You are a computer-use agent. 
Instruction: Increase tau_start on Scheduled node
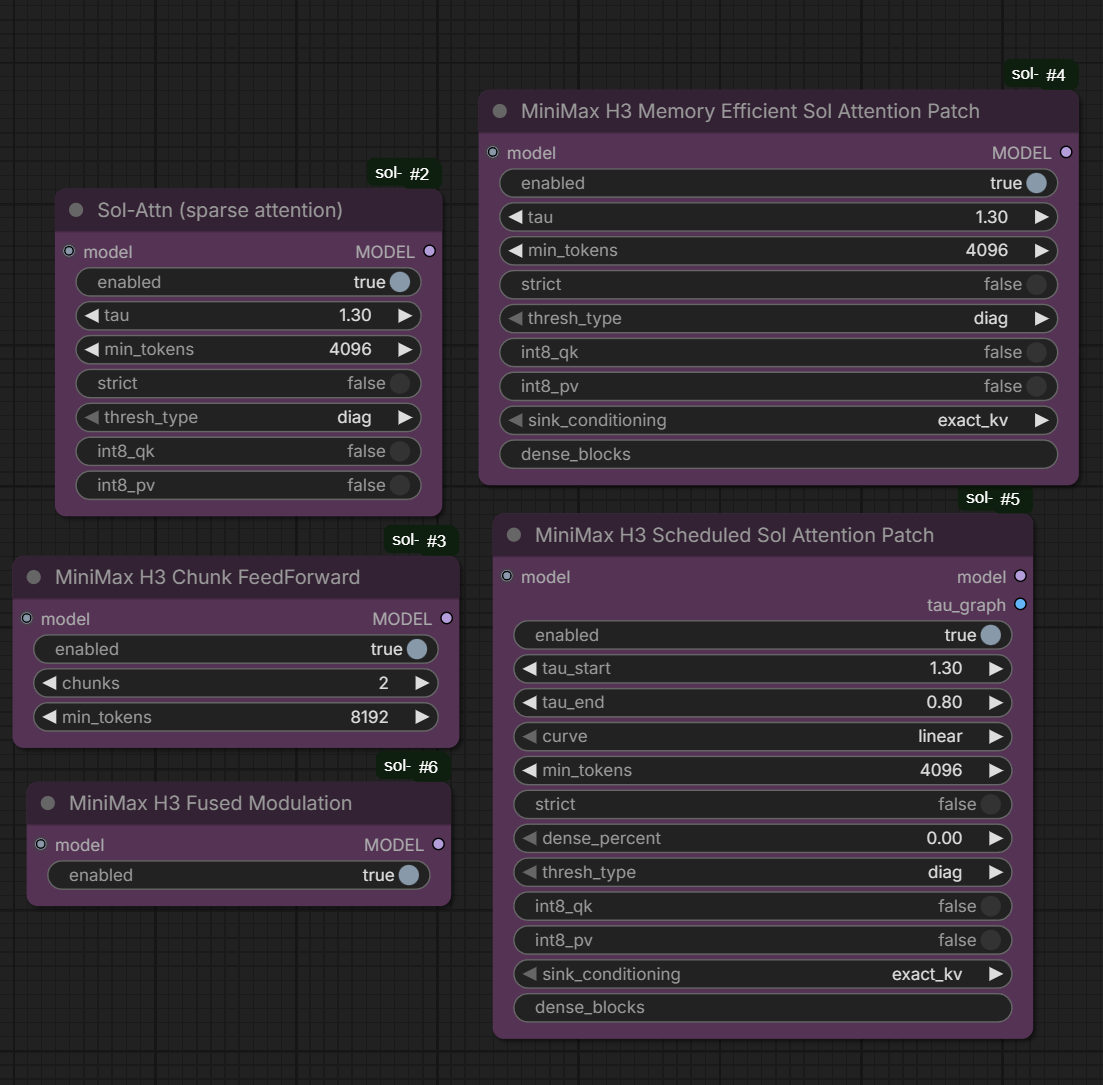(996, 668)
